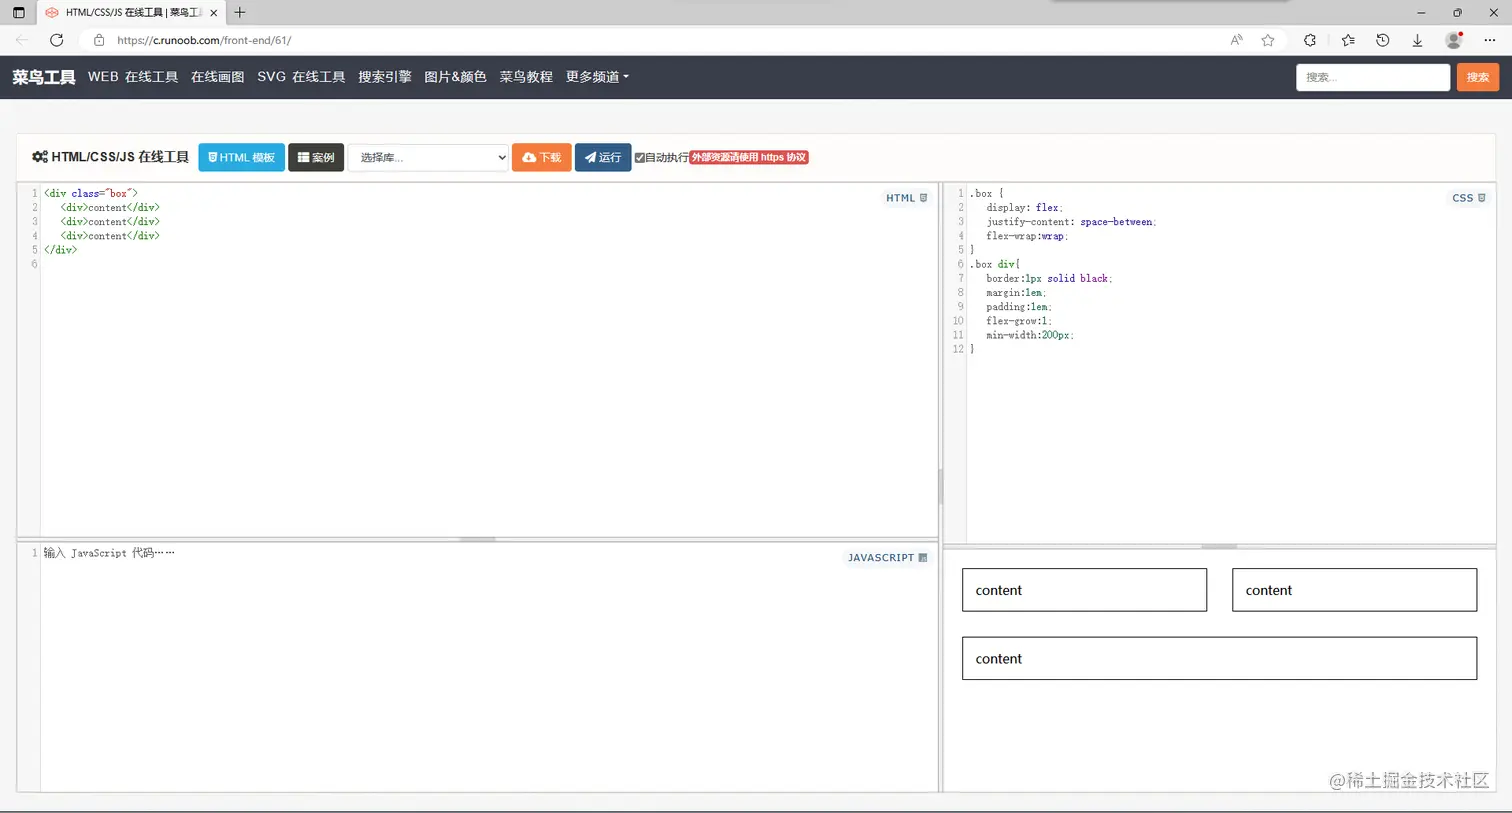The width and height of the screenshot is (1512, 813).
Task: Click the margin:1em CSS line
Action: click(1016, 293)
